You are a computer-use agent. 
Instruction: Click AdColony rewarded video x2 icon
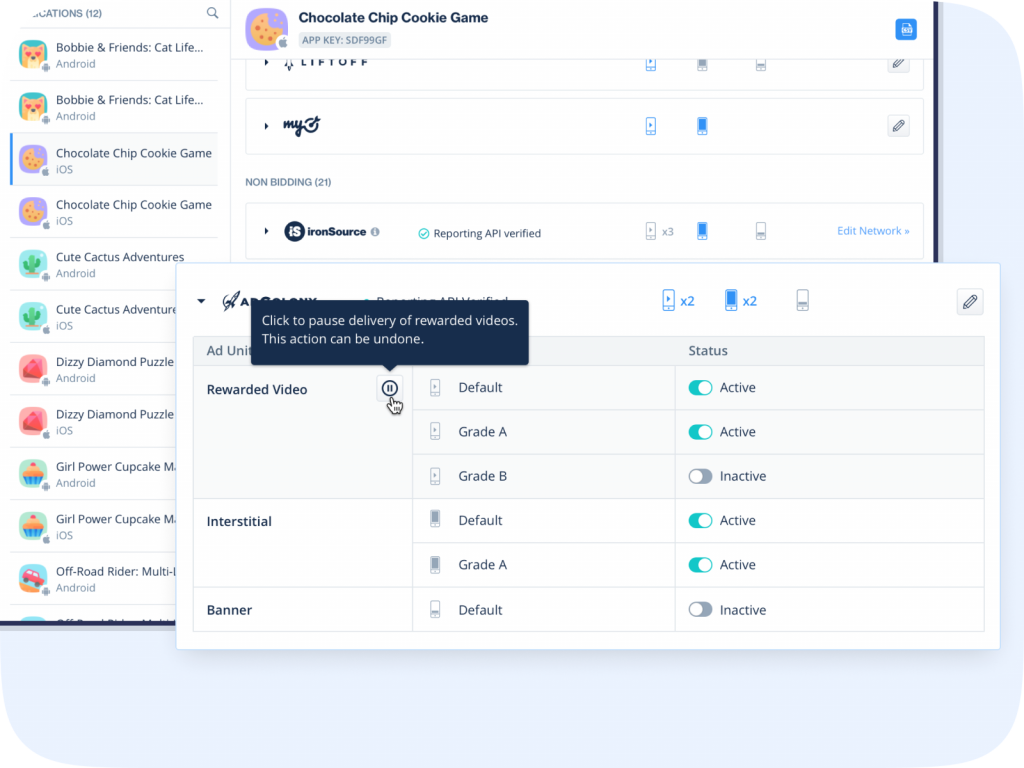(x=678, y=300)
